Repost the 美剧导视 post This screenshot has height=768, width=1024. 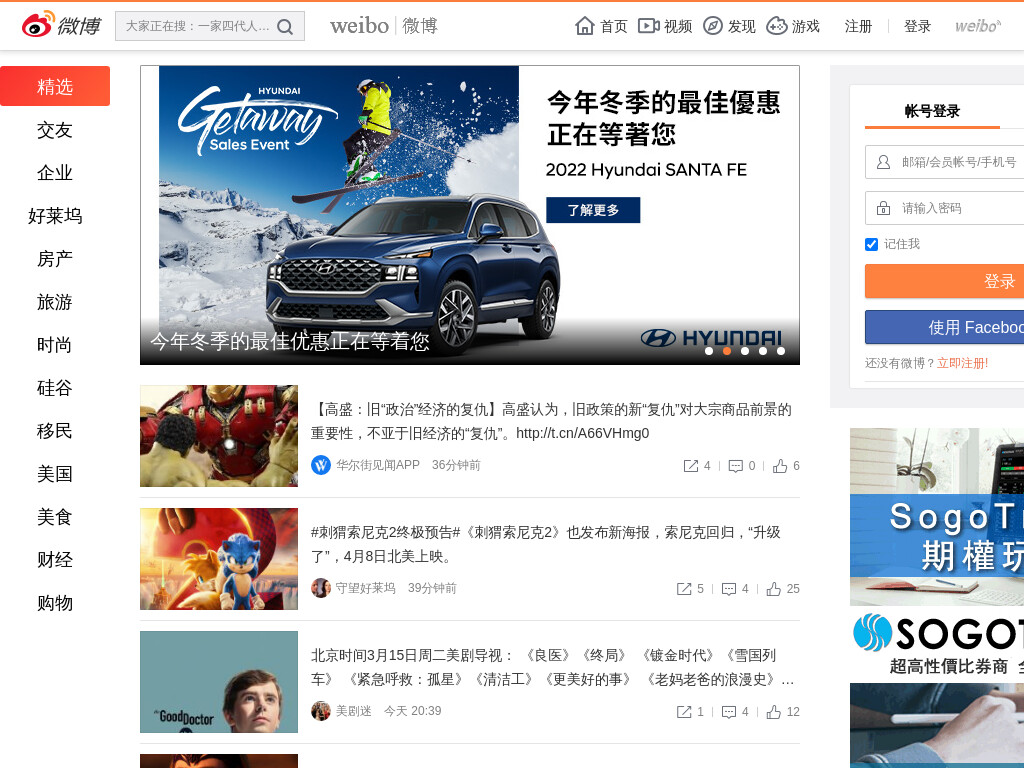(684, 712)
